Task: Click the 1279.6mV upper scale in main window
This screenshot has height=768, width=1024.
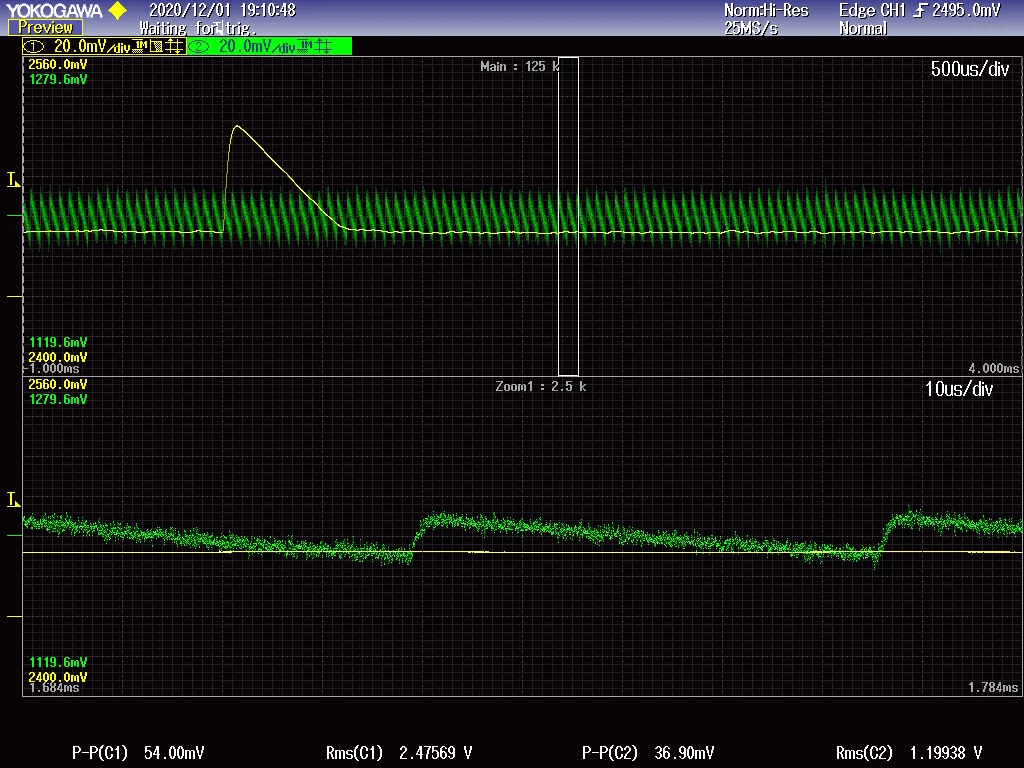Action: pyautogui.click(x=57, y=80)
